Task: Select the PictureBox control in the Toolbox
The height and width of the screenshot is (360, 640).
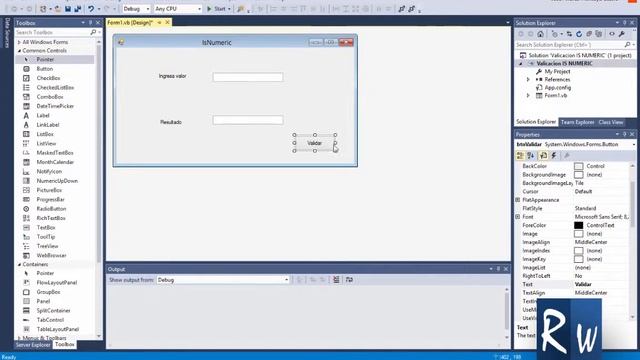Action: pyautogui.click(x=49, y=190)
